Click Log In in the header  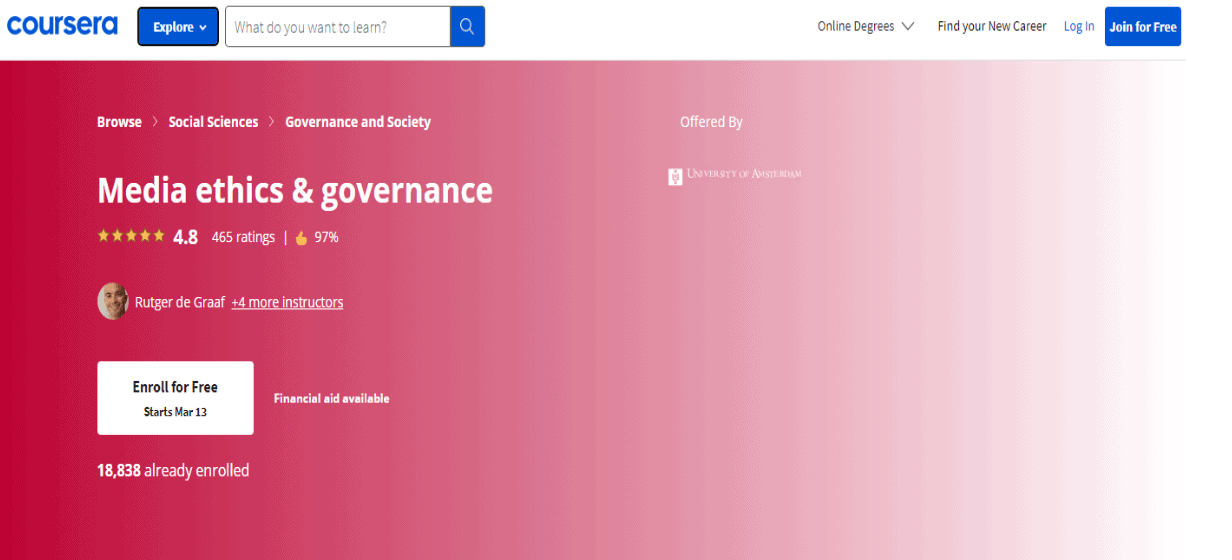(x=1078, y=27)
